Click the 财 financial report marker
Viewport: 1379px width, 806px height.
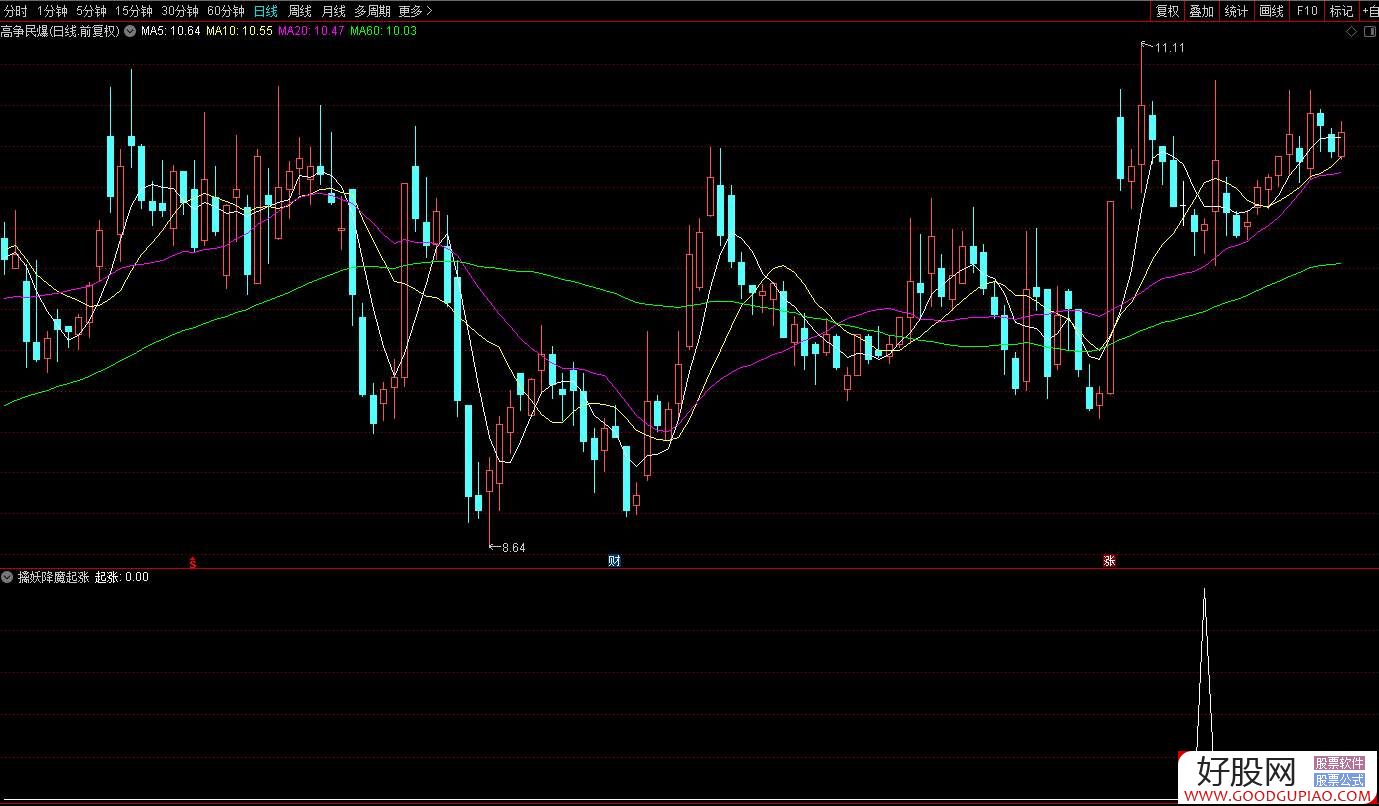(614, 561)
